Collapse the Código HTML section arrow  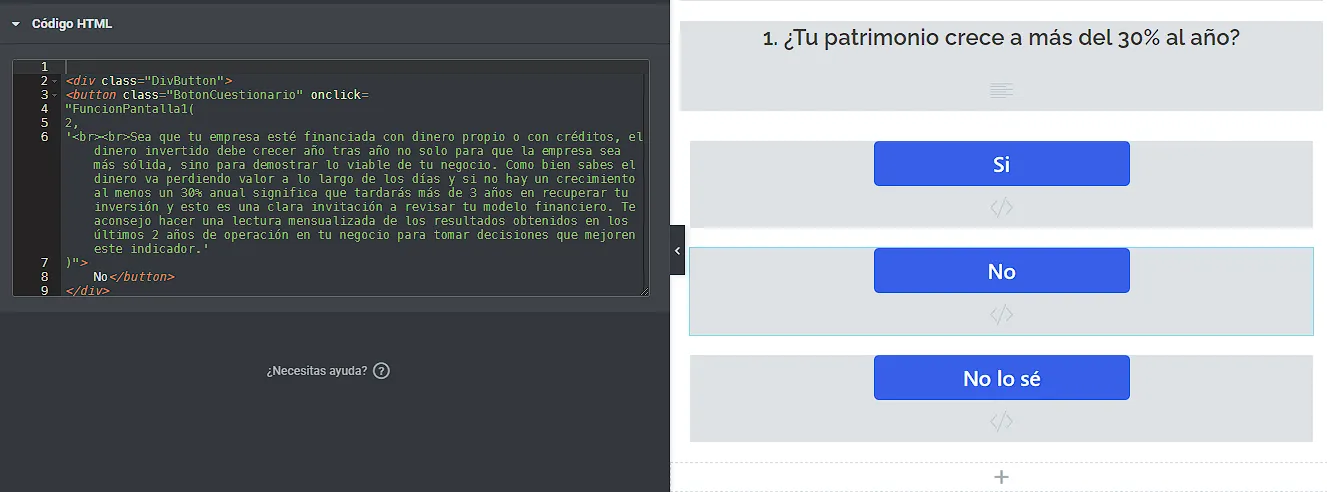click(16, 24)
